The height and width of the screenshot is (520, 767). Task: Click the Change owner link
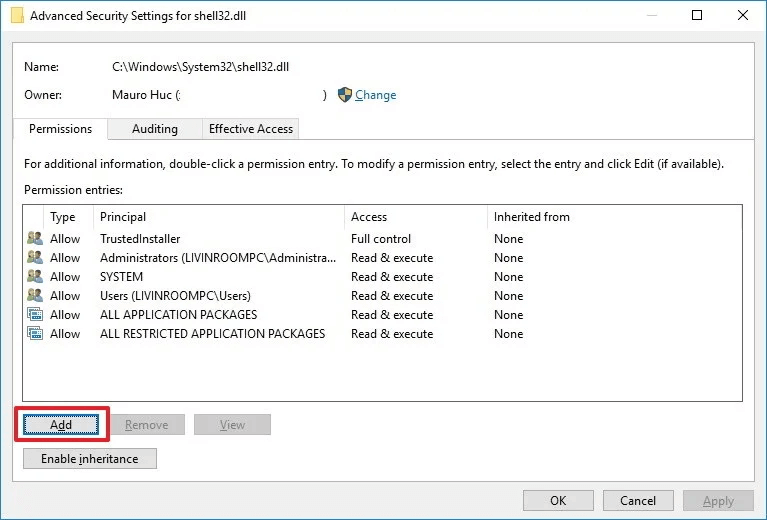click(x=375, y=95)
